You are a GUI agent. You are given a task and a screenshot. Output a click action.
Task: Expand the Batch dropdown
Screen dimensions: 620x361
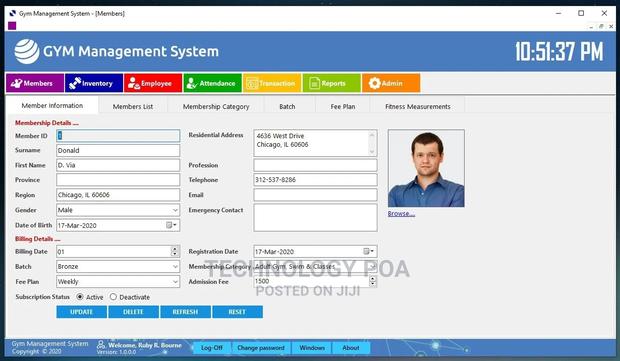tap(175, 266)
